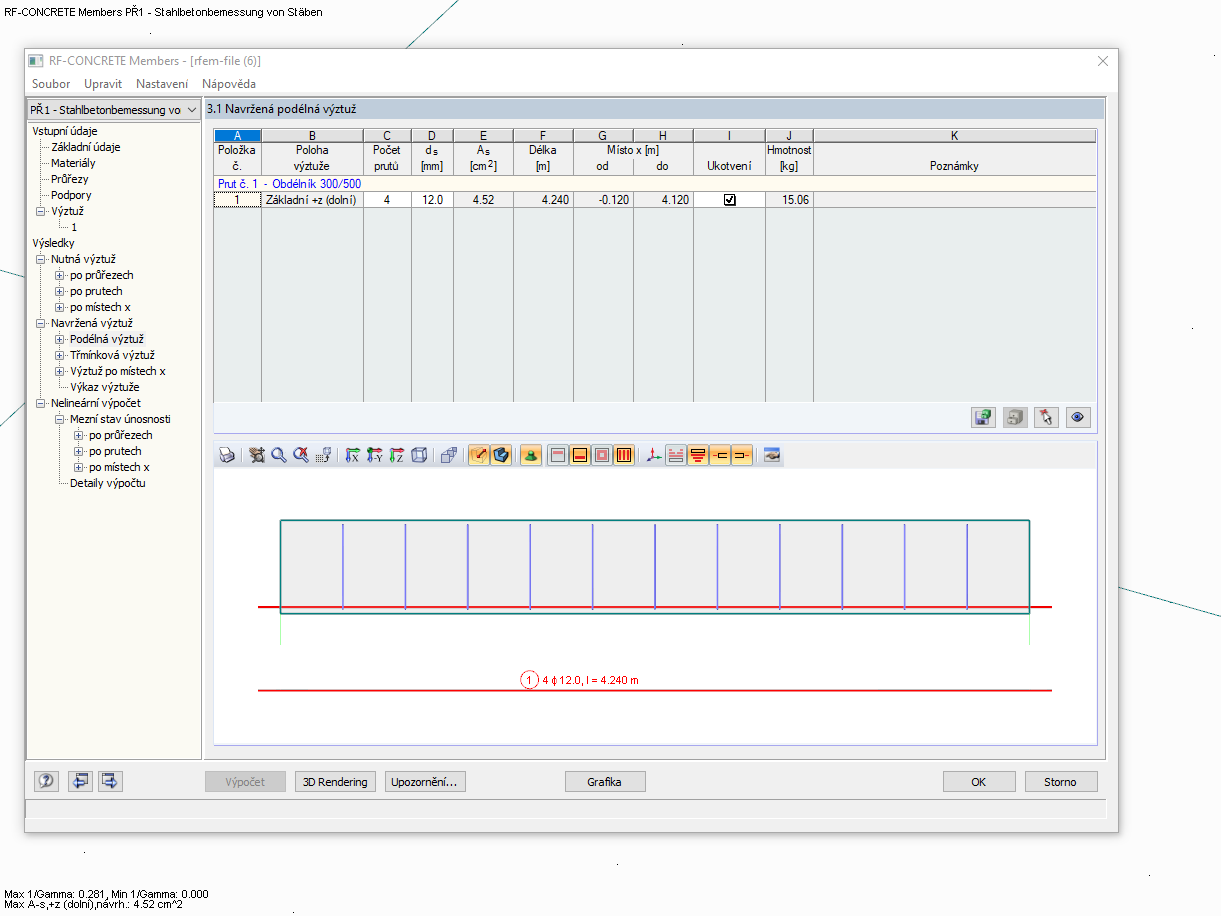Click the Storno button
Image resolution: width=1221 pixels, height=916 pixels.
click(x=1061, y=782)
